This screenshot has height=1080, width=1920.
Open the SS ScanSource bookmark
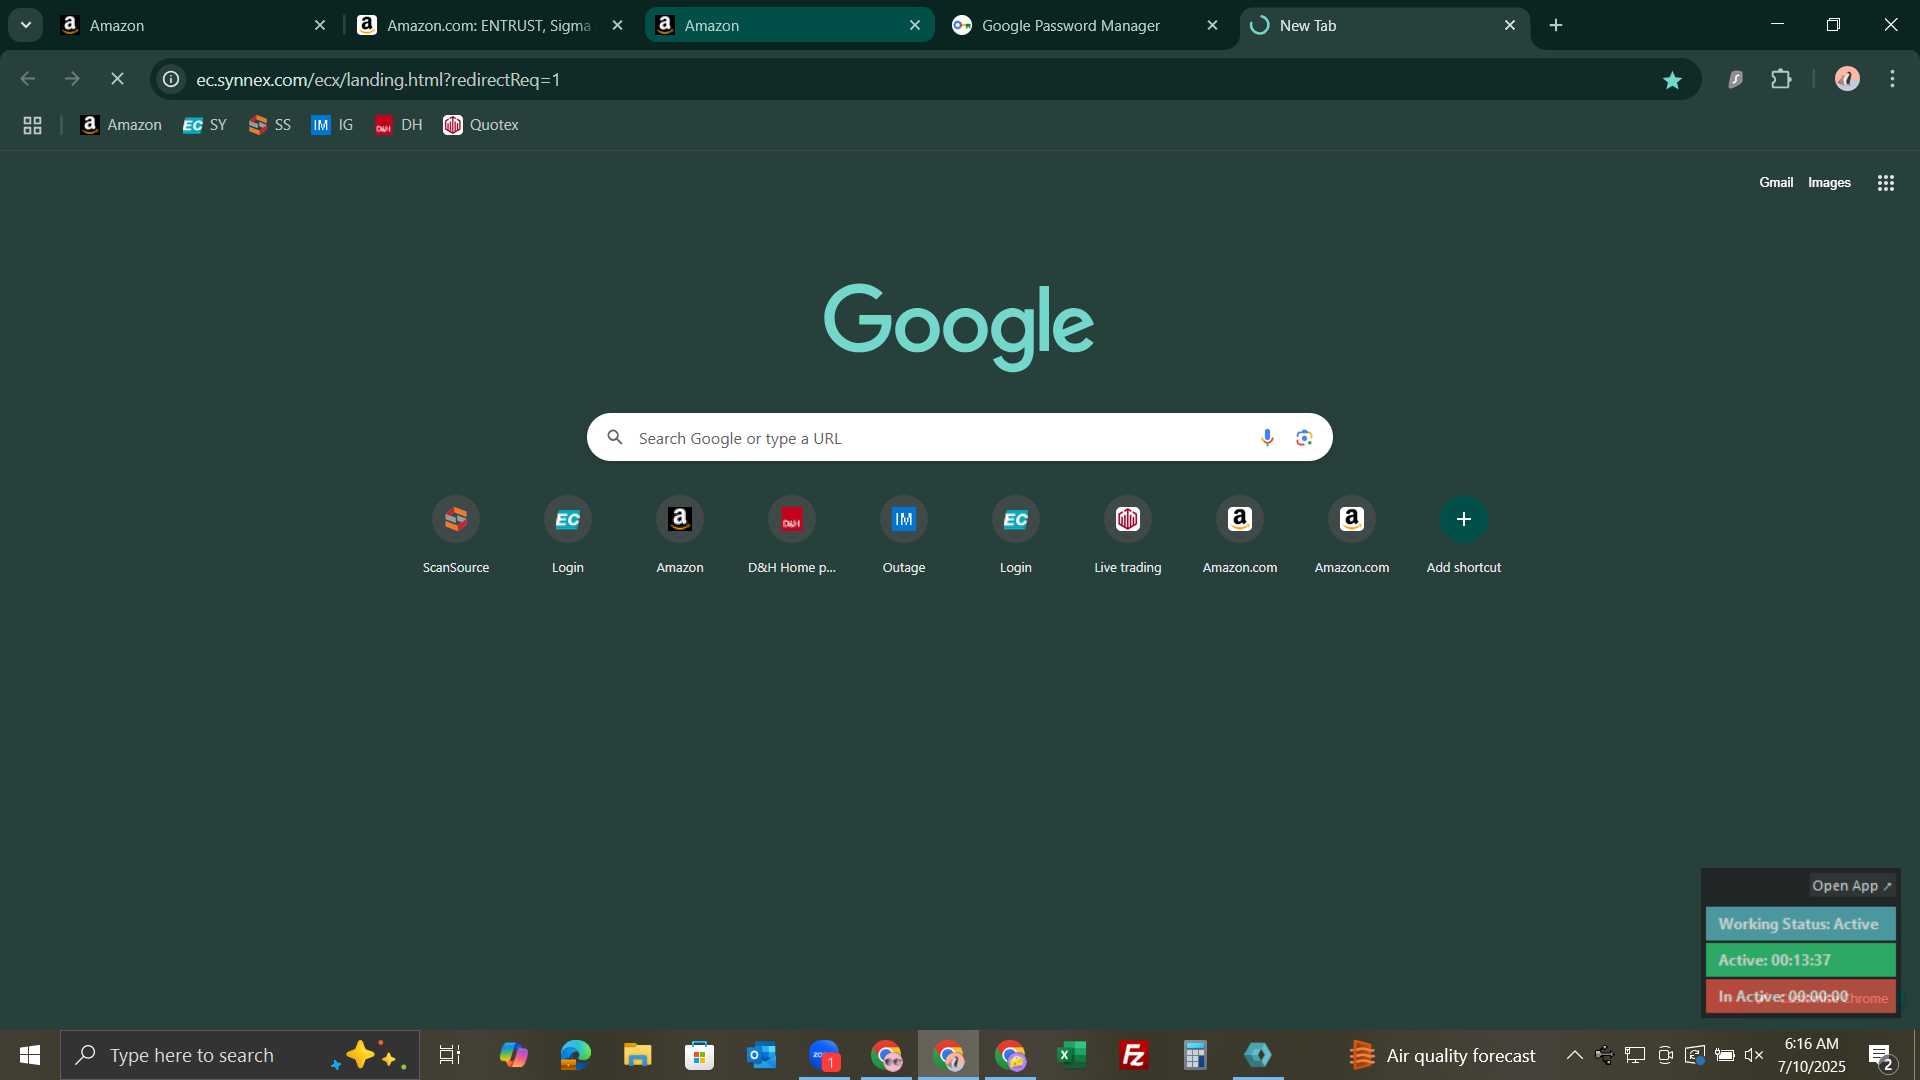click(x=270, y=125)
